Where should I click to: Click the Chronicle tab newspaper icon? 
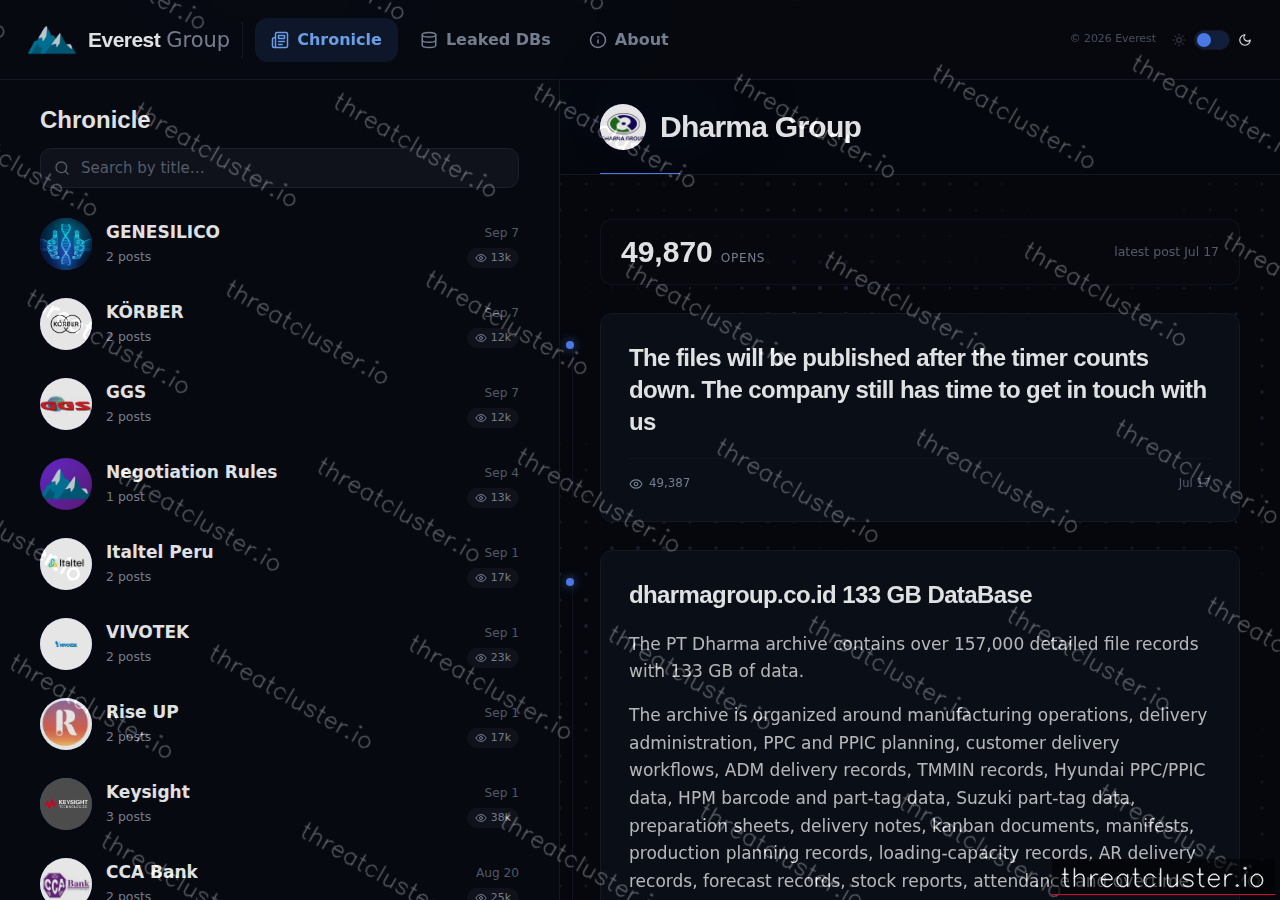coord(280,40)
